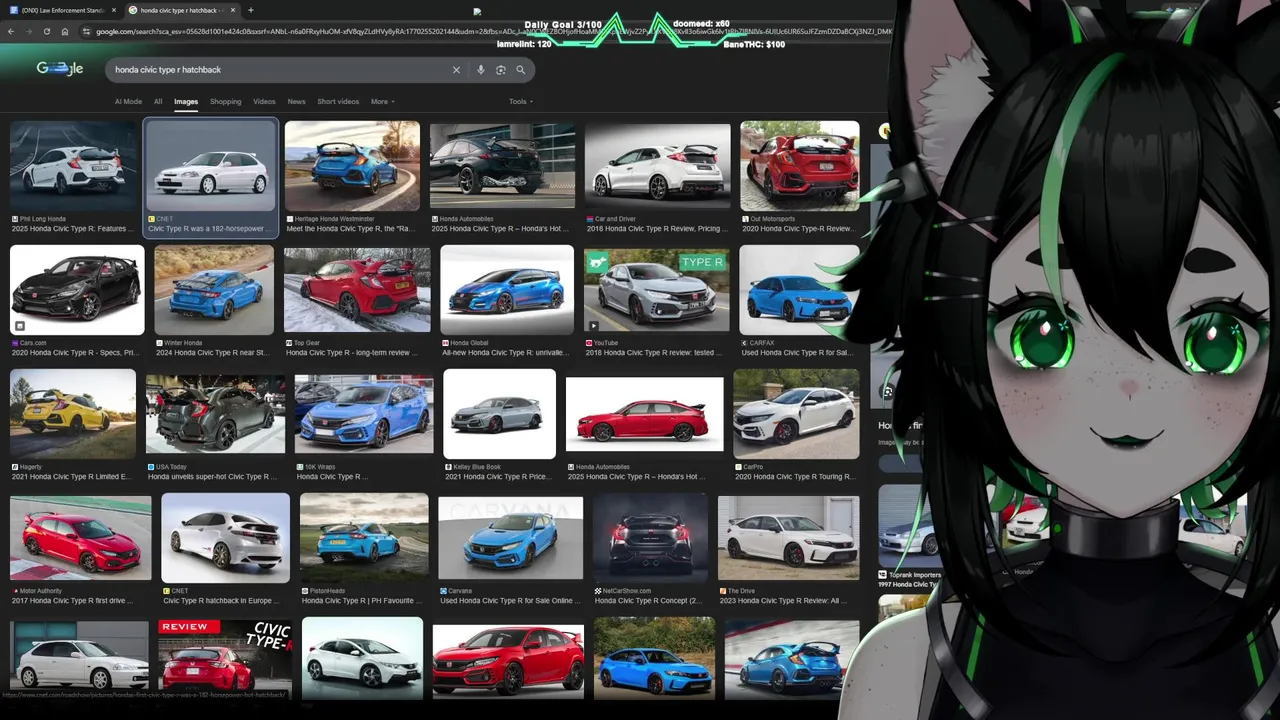The height and width of the screenshot is (720, 1280).
Task: Switch to Shopping results
Action: tap(225, 101)
